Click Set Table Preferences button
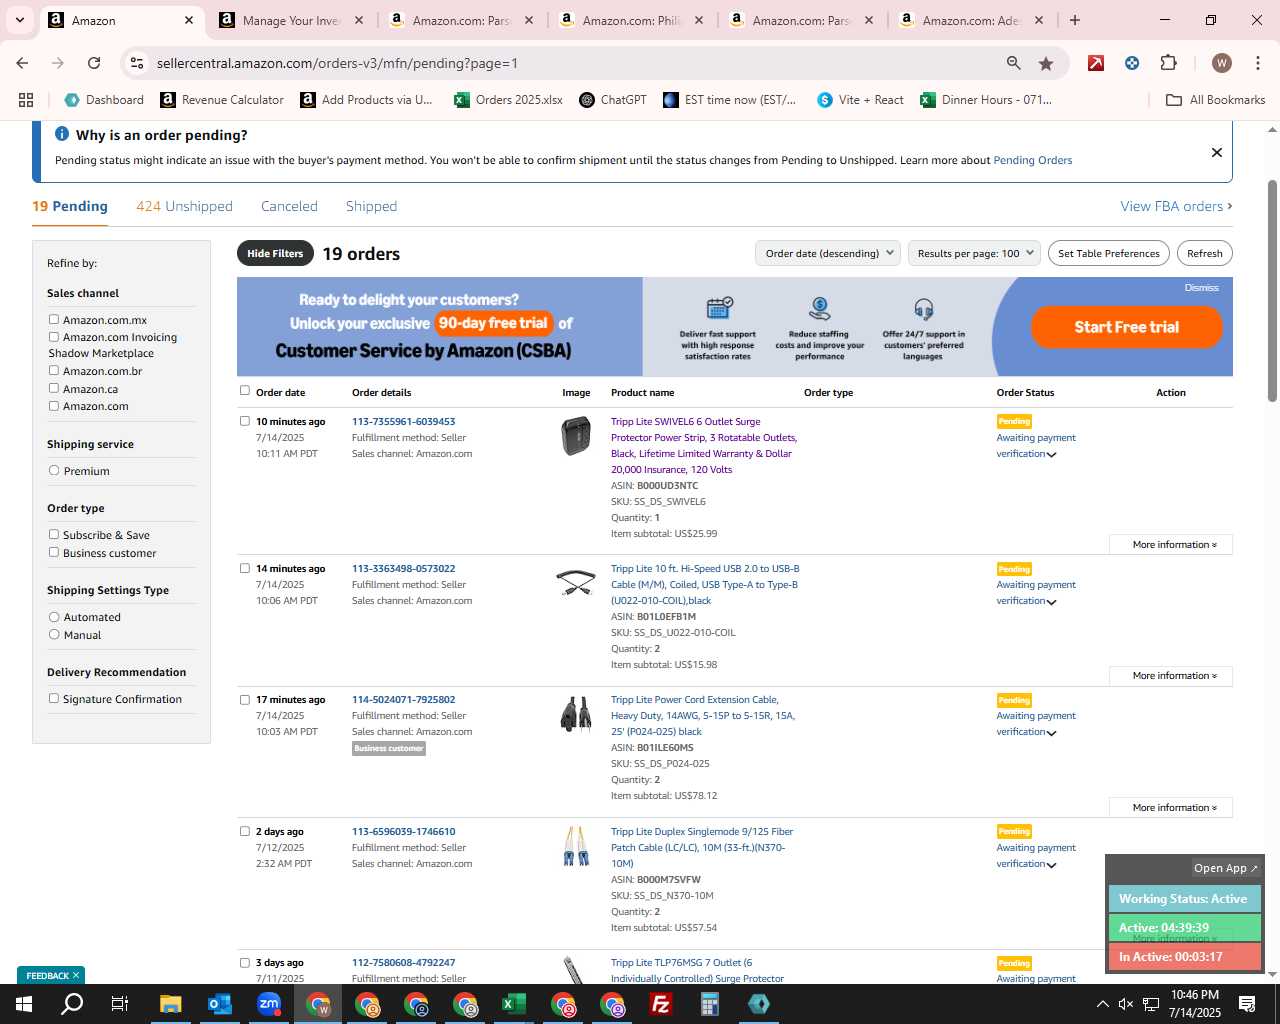The width and height of the screenshot is (1280, 1024). [1109, 253]
